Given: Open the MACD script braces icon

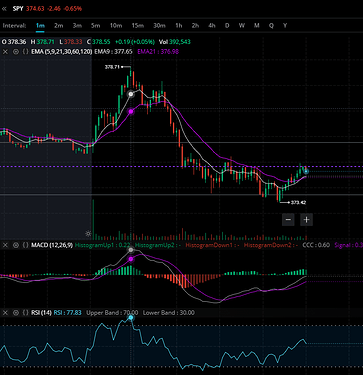Looking at the screenshot, I should [x=25, y=245].
